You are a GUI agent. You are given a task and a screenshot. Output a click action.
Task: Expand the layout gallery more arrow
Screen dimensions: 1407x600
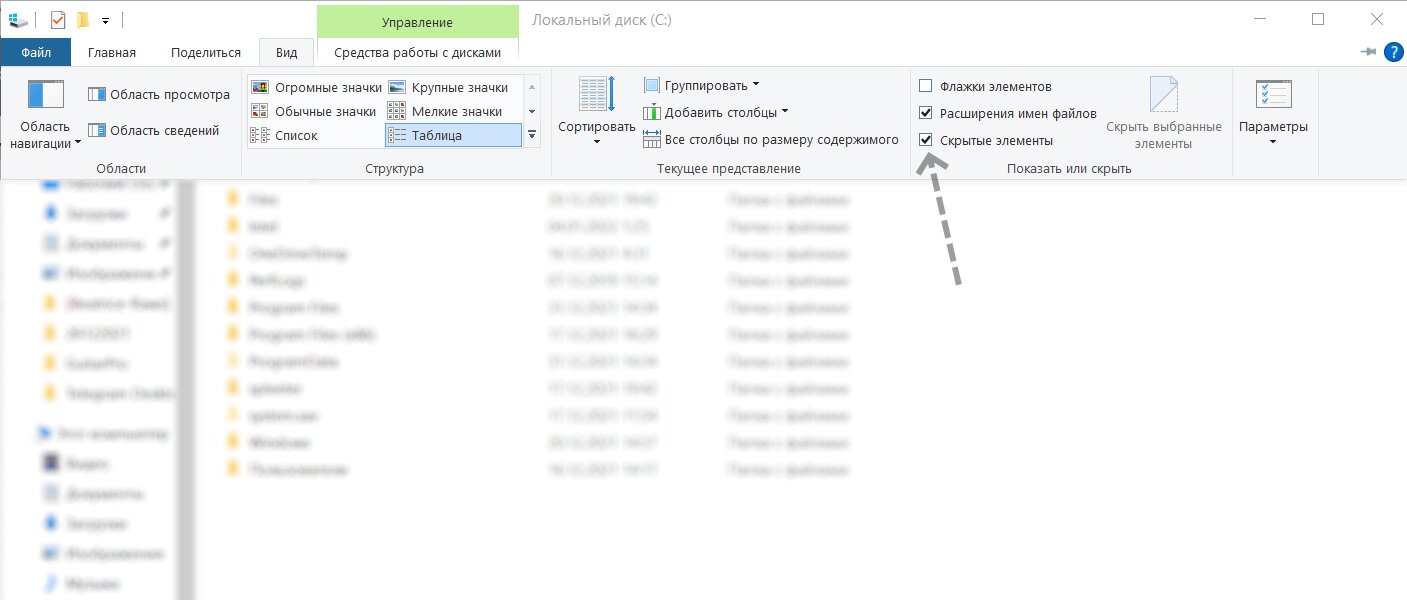[x=532, y=135]
